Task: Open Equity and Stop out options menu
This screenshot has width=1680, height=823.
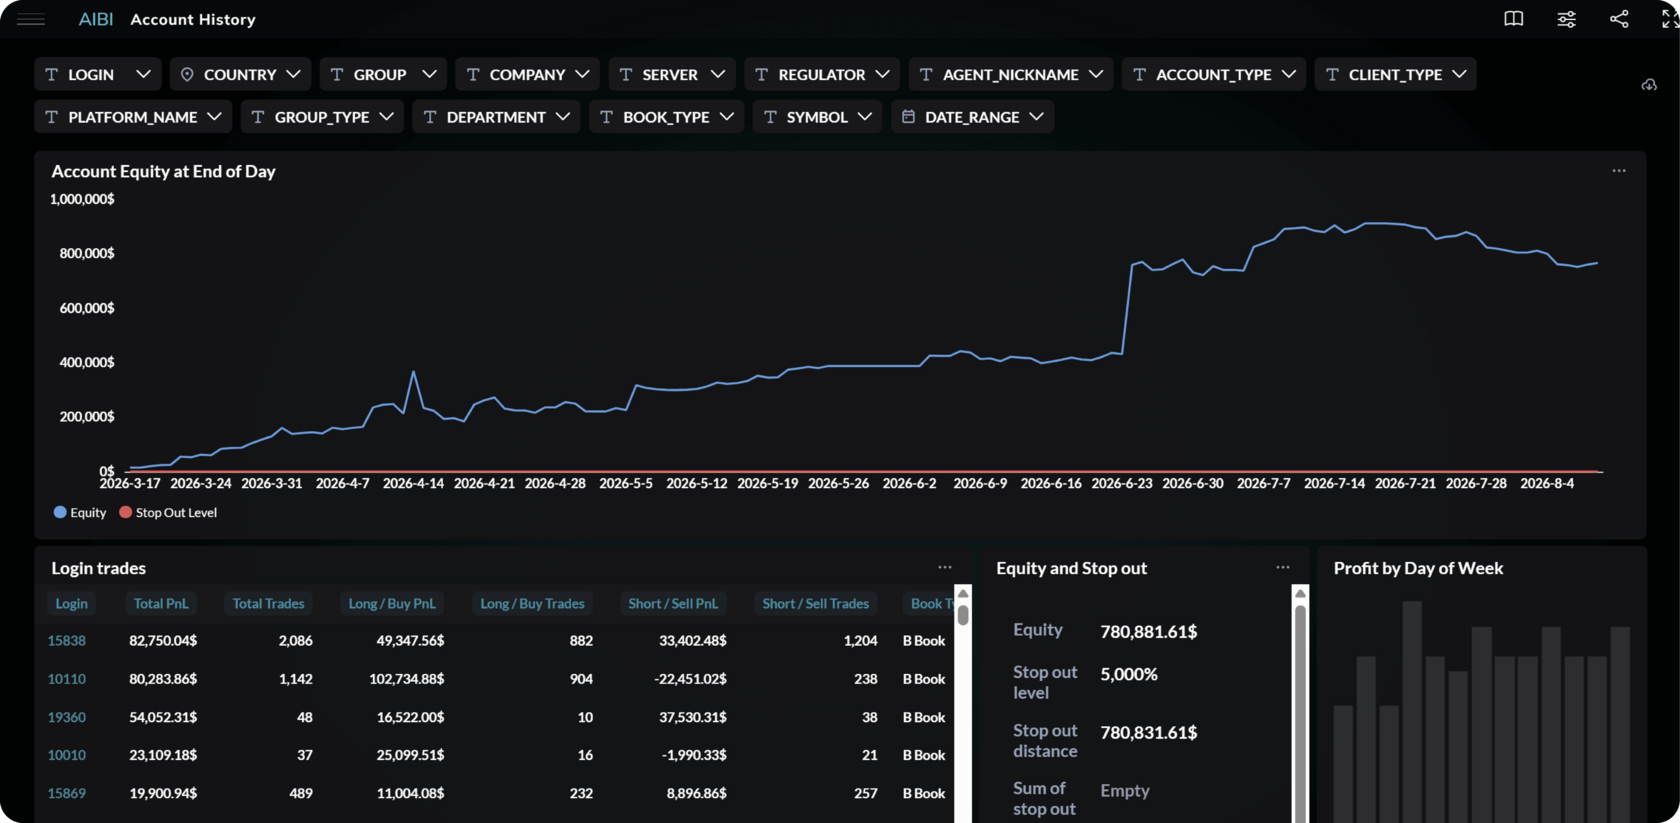Action: click(1283, 567)
